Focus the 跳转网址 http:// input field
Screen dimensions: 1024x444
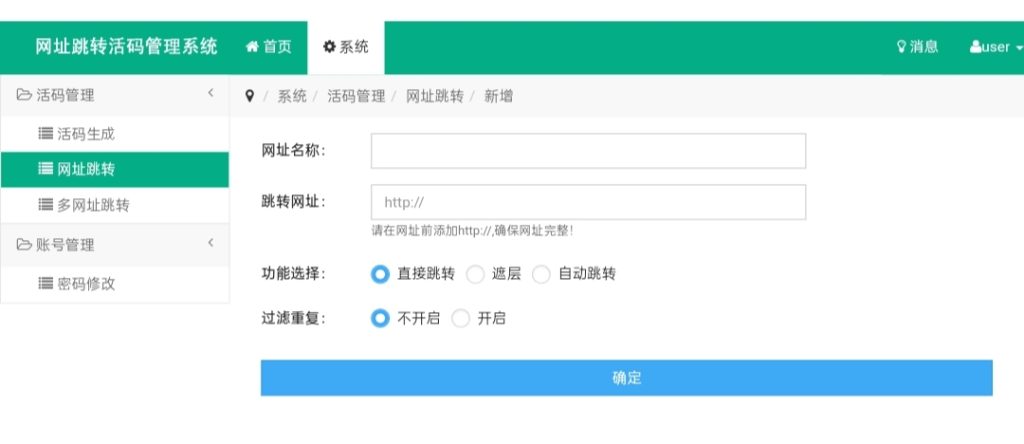588,202
